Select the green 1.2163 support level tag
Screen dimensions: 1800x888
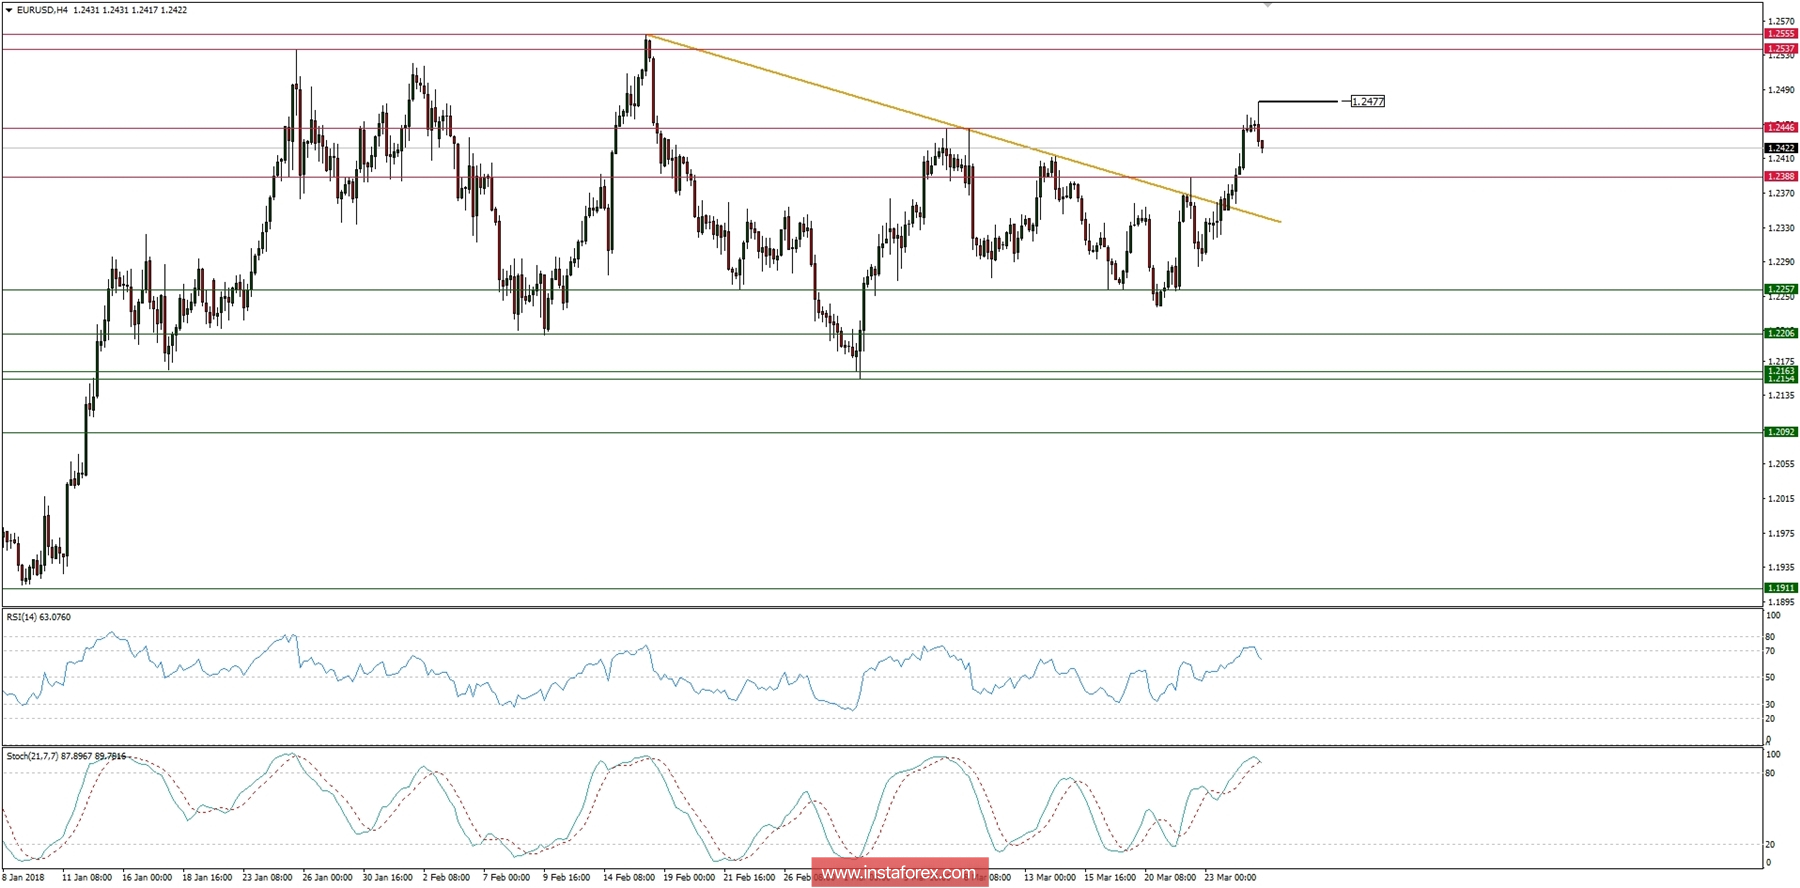click(x=1780, y=371)
